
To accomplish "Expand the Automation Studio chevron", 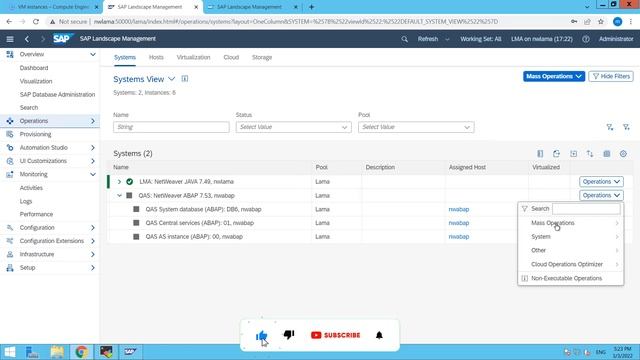I will coord(93,148).
